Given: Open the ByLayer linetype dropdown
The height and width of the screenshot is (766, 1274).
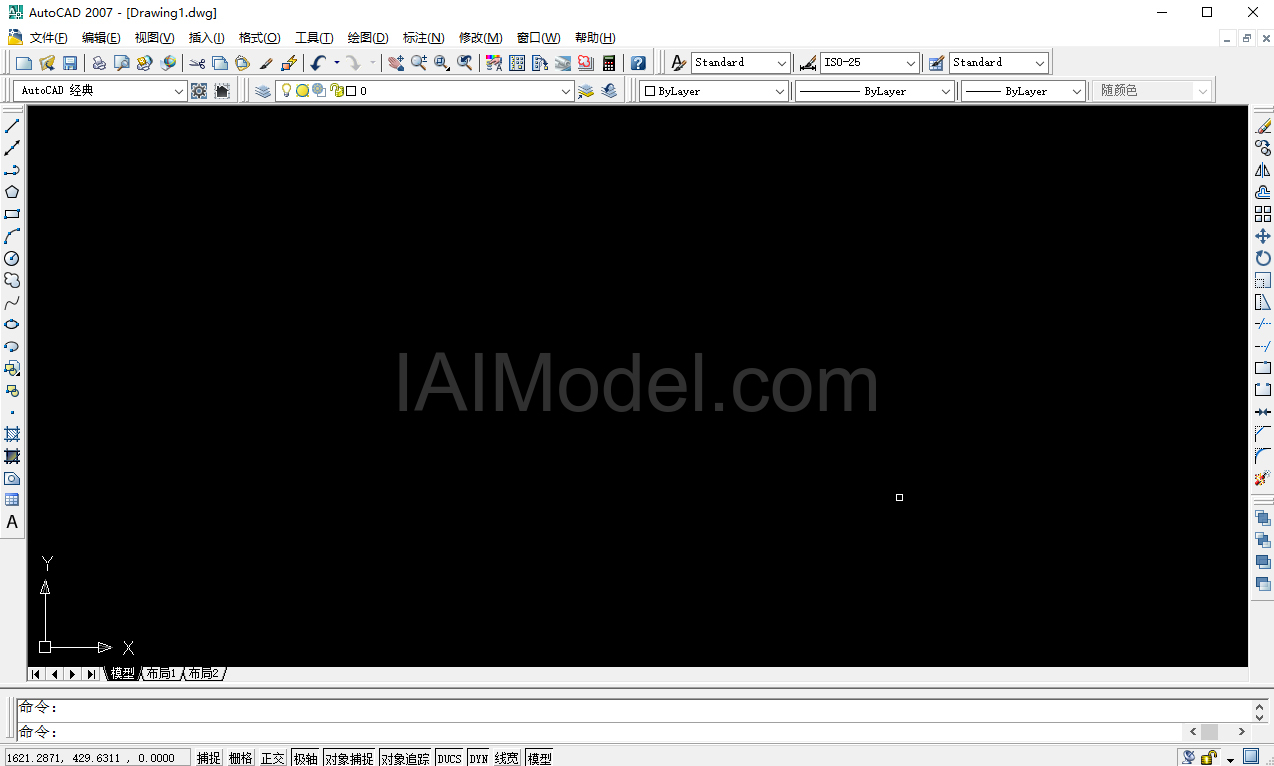Looking at the screenshot, I should (x=946, y=91).
